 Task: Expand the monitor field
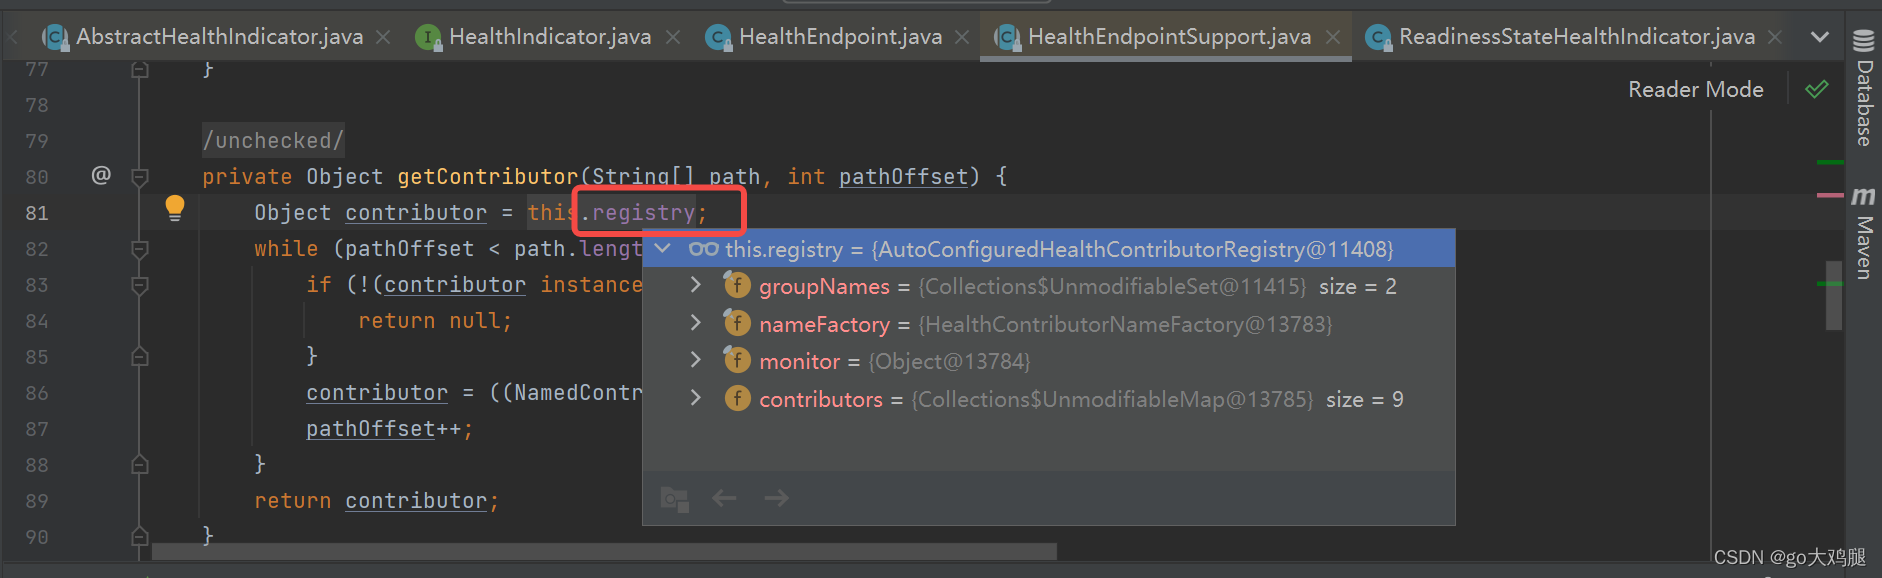[696, 361]
